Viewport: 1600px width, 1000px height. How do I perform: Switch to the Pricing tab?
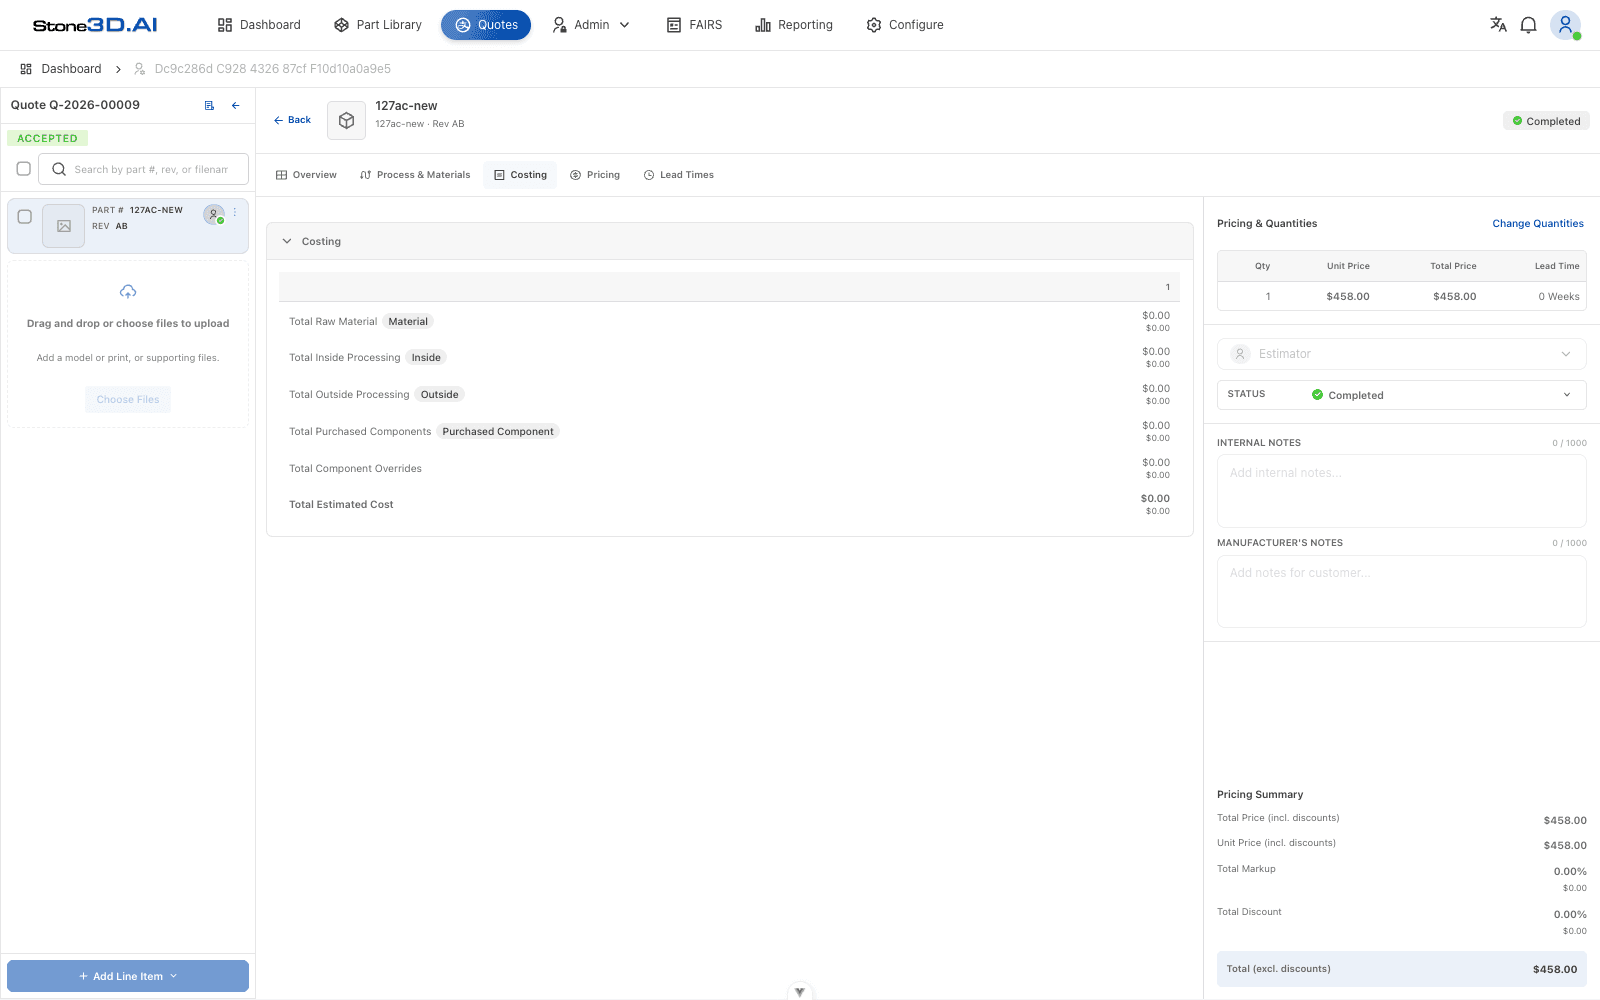595,175
